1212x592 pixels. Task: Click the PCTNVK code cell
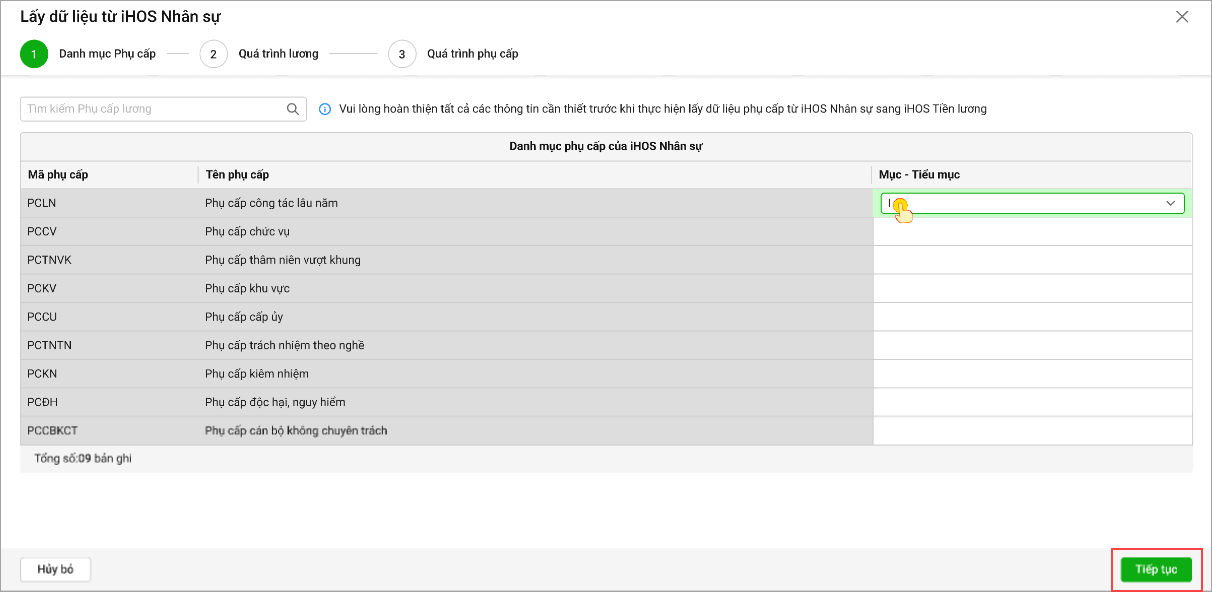point(109,260)
